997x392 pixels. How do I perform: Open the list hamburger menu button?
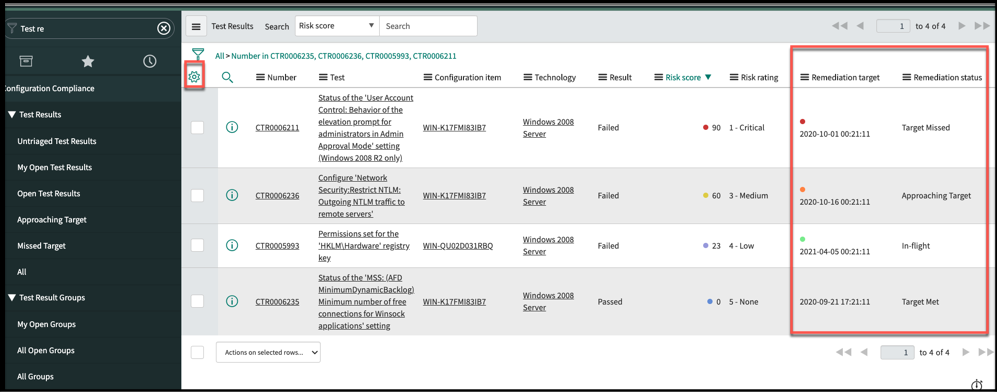(x=196, y=27)
